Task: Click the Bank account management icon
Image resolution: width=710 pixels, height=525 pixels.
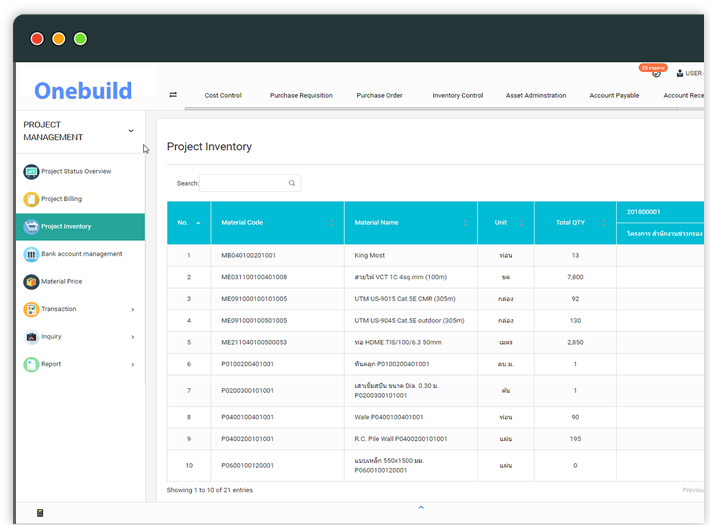Action: (31, 254)
